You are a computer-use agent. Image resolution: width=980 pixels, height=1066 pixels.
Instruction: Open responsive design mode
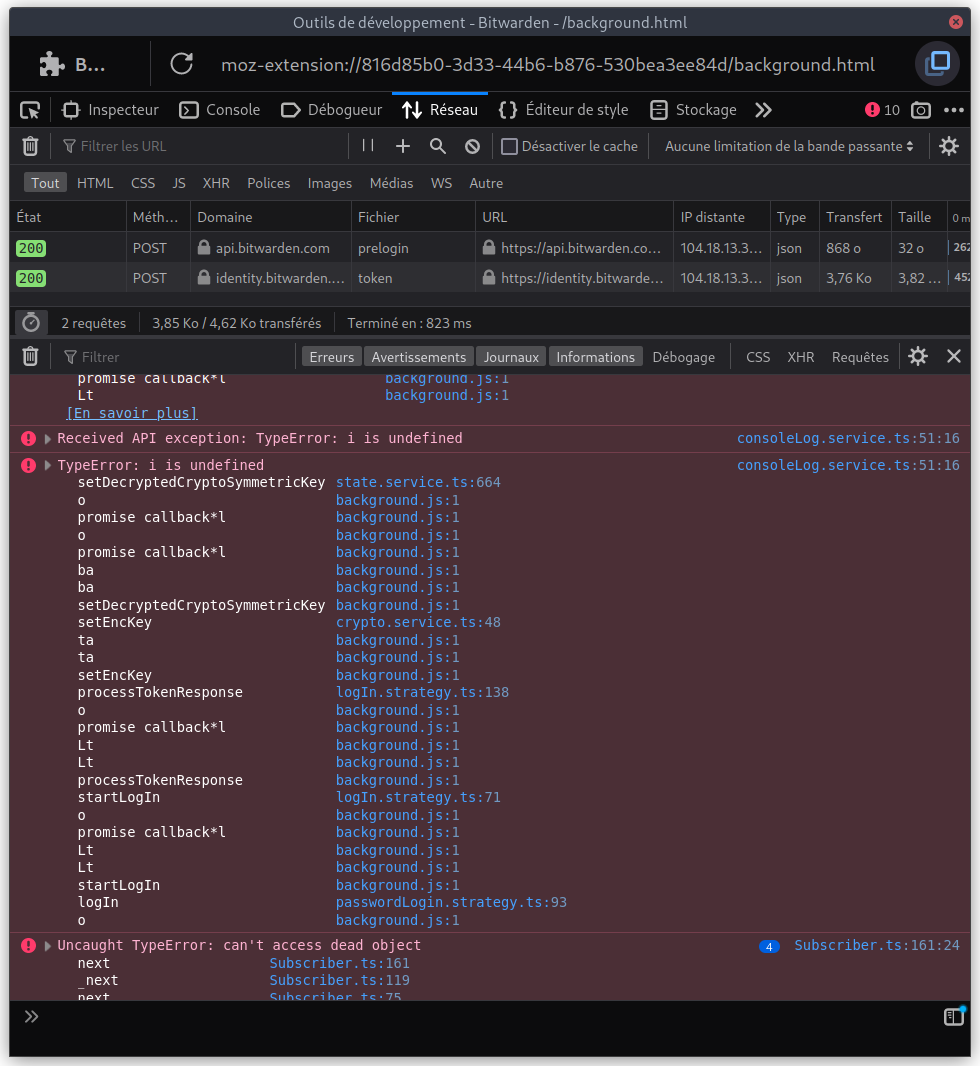pyautogui.click(x=938, y=64)
